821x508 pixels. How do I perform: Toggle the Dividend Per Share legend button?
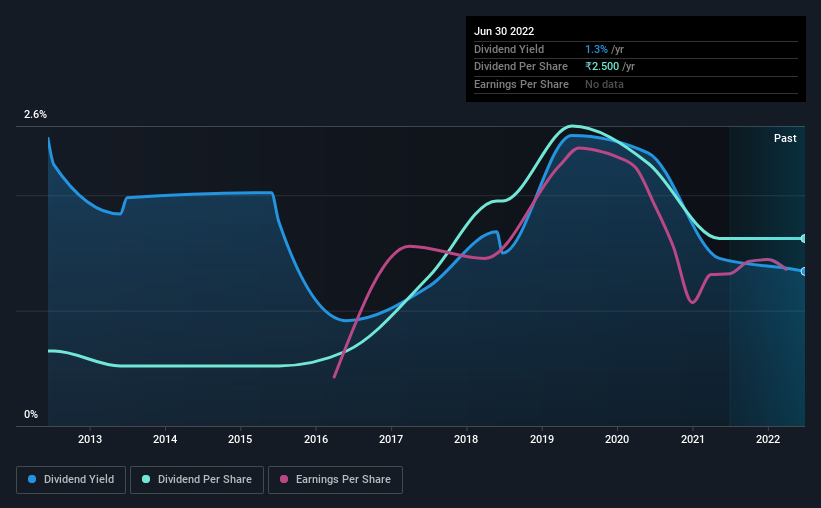click(x=197, y=480)
